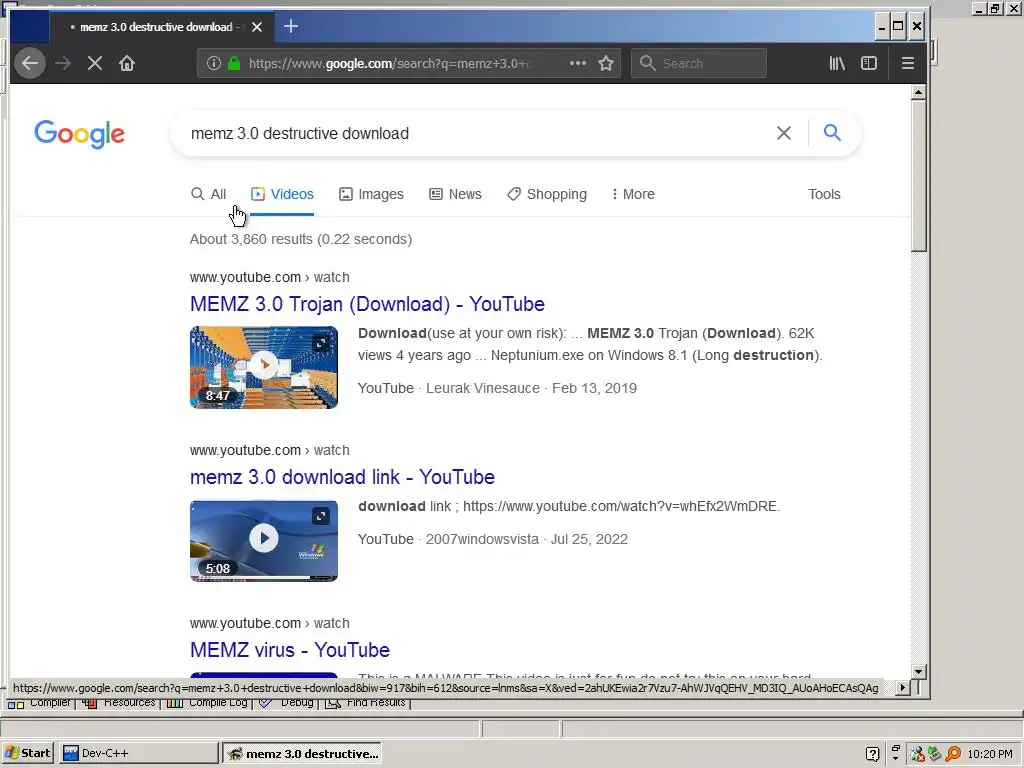Click the taskbar help question icon

872,754
